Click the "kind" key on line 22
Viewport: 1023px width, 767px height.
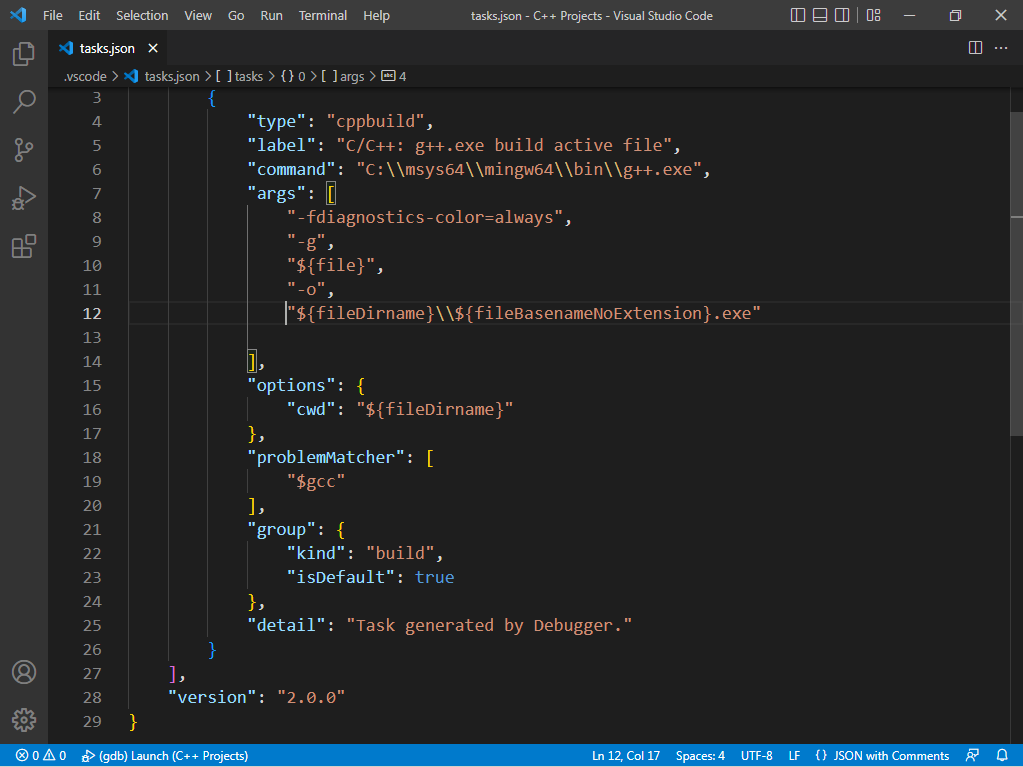pyautogui.click(x=316, y=553)
